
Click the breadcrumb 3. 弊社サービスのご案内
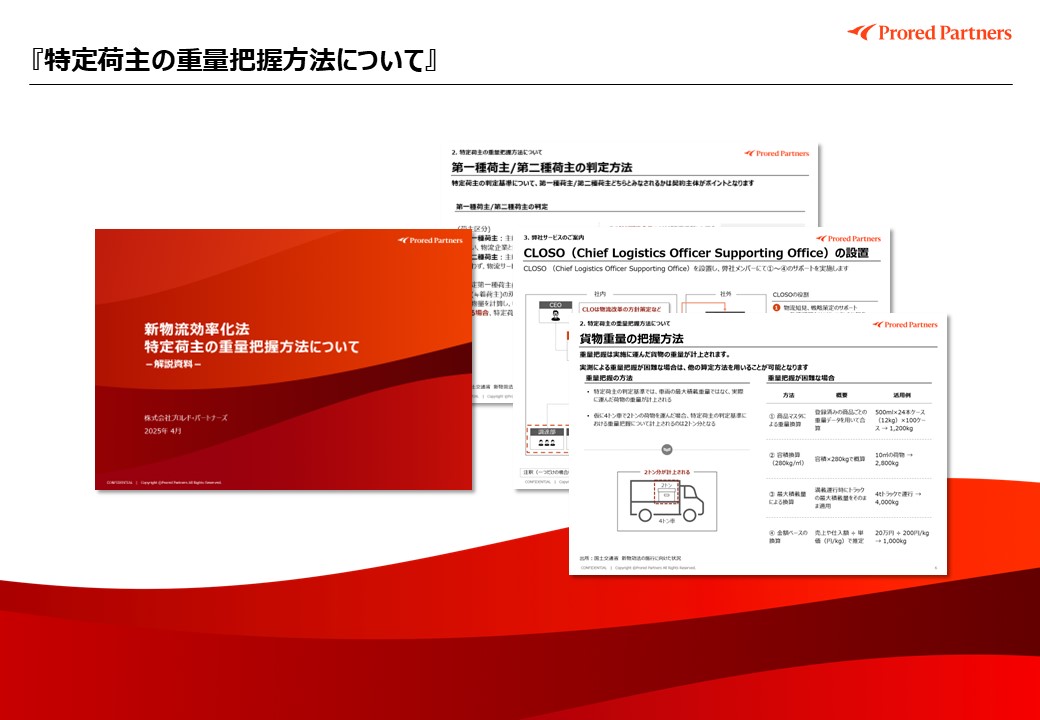coord(554,237)
